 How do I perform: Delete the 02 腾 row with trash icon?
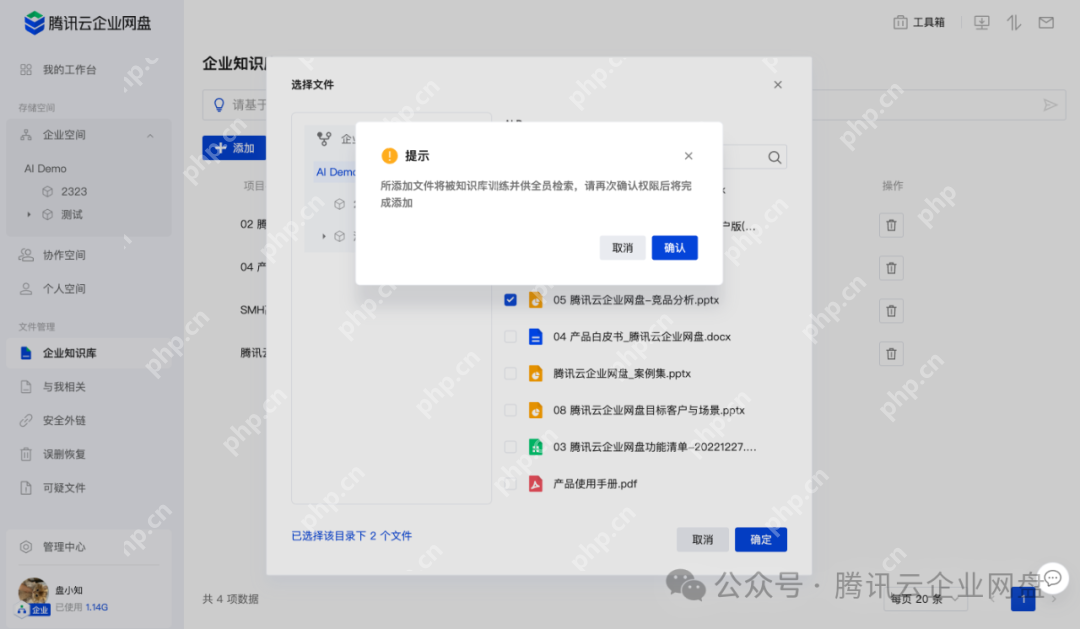[891, 225]
